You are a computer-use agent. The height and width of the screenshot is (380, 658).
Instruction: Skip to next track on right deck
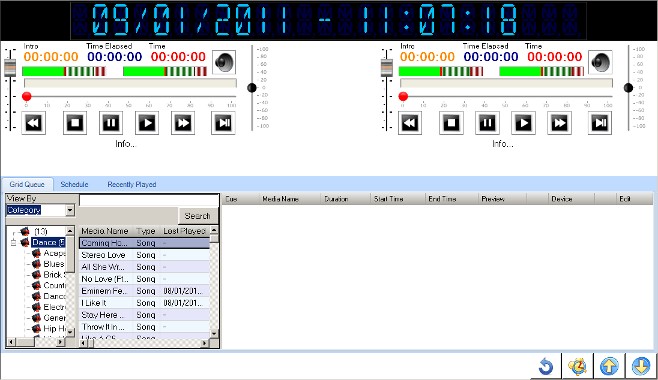click(x=600, y=123)
